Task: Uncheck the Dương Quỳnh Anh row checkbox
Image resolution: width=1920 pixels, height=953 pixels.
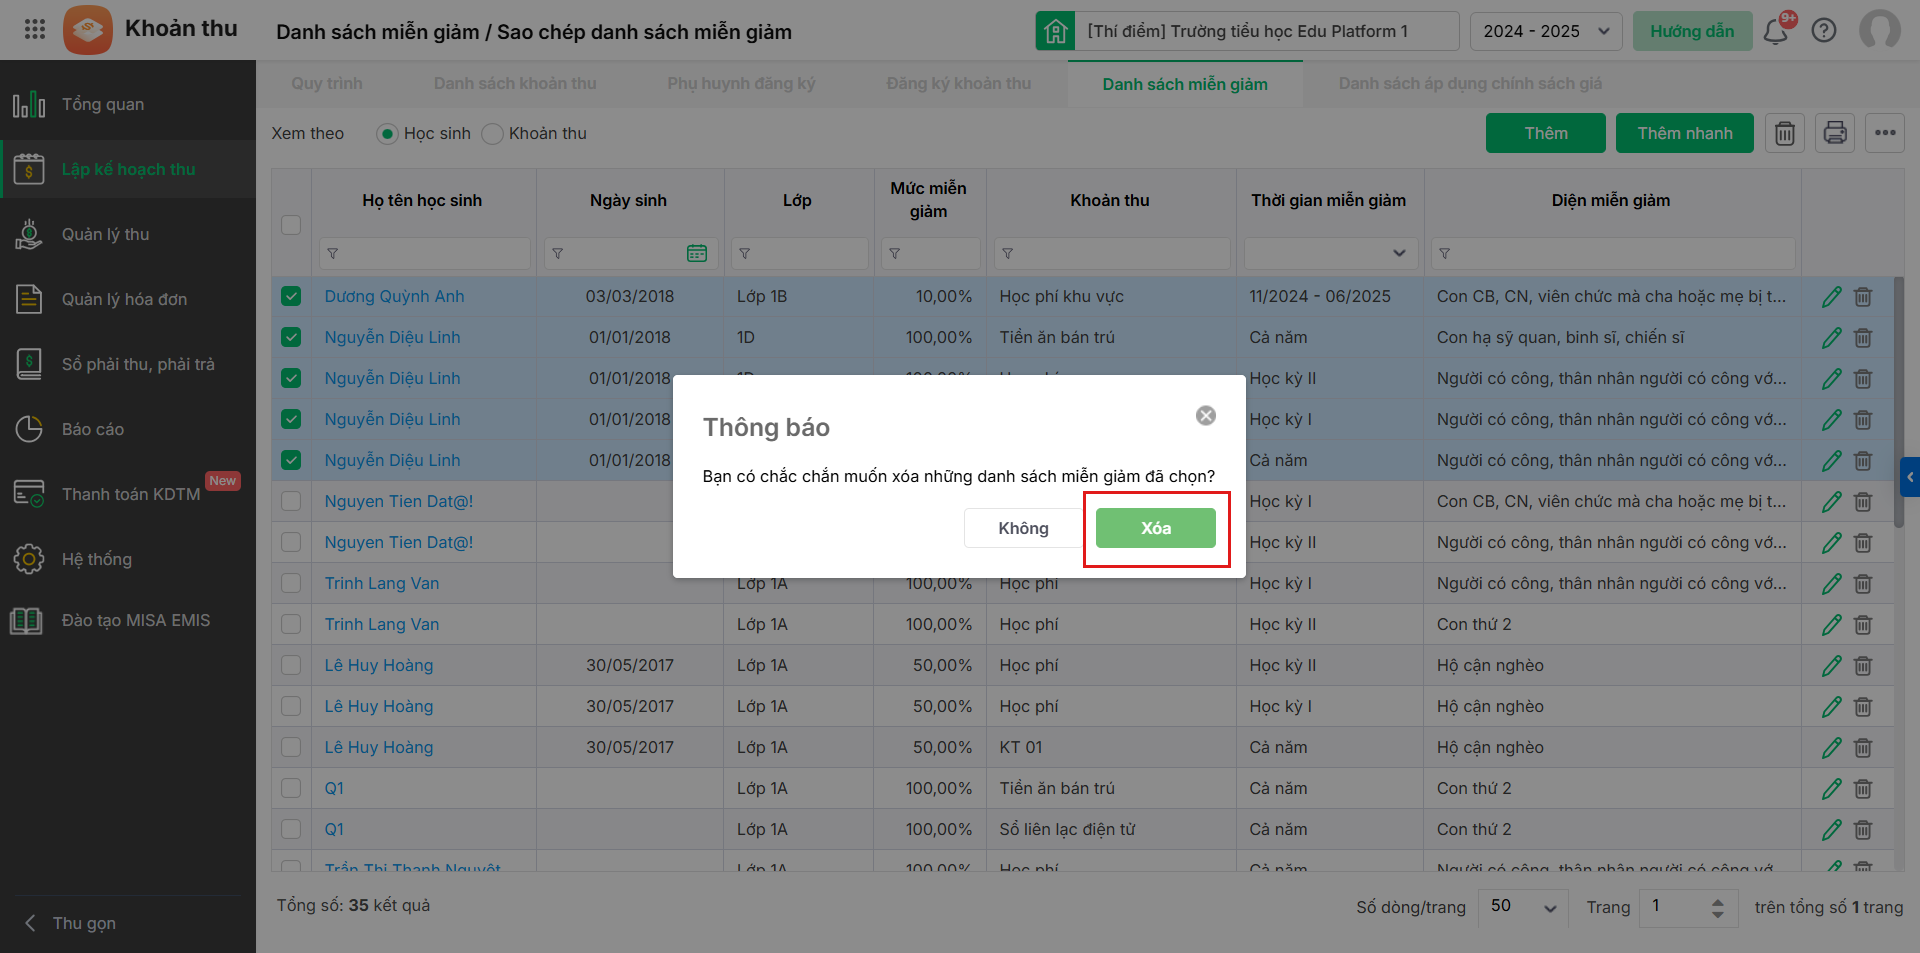Action: coord(291,296)
